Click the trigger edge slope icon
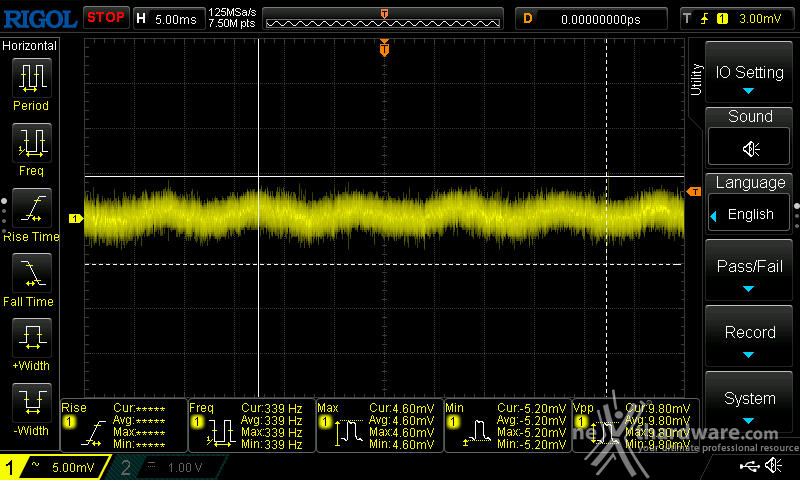The image size is (800, 480). pos(705,19)
